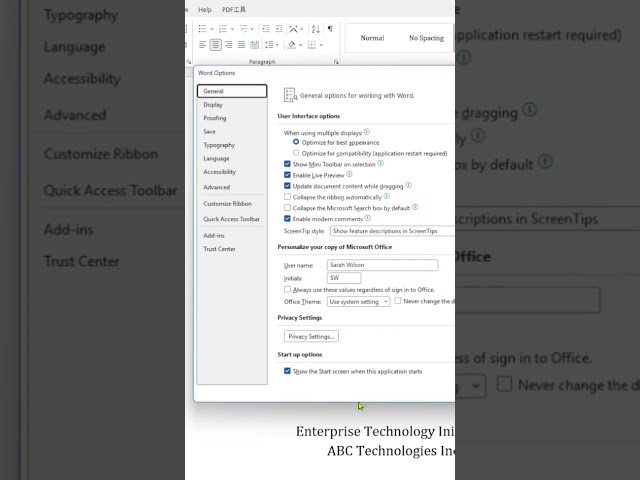Open Paragraph settings dialog launcher
This screenshot has height=480, width=640.
(336, 62)
